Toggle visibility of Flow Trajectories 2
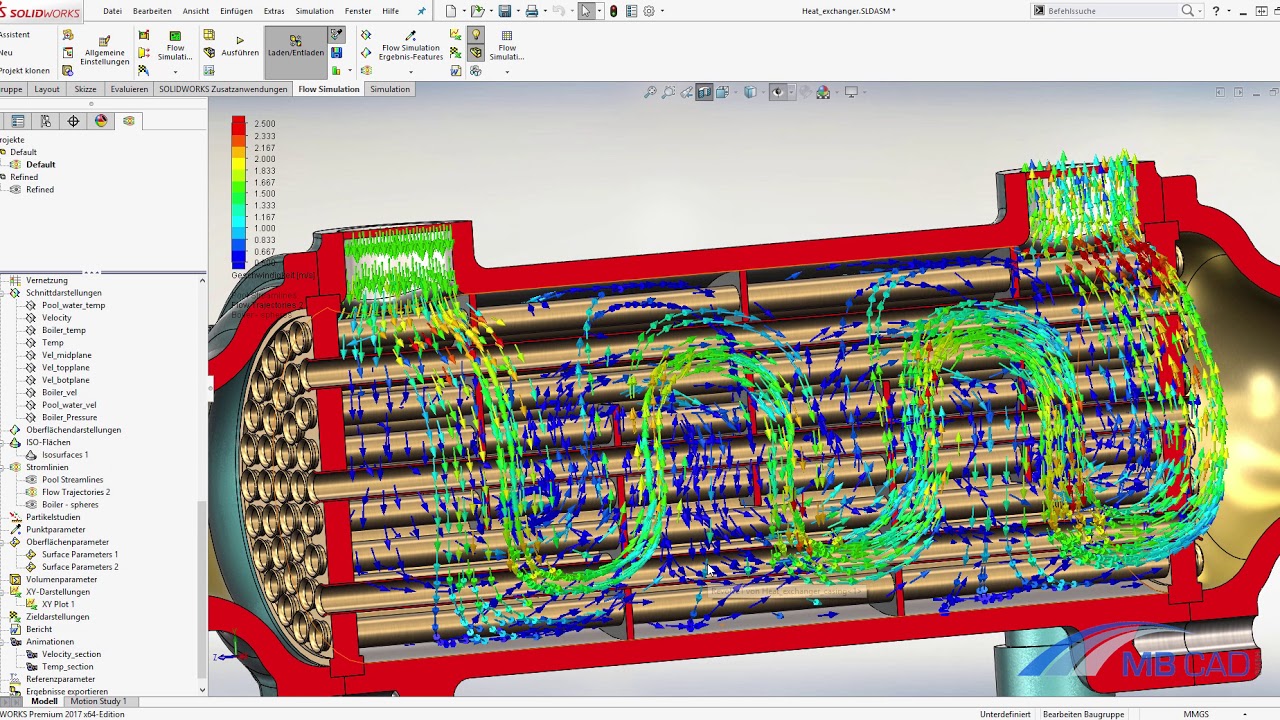Image resolution: width=1280 pixels, height=720 pixels. 32,492
